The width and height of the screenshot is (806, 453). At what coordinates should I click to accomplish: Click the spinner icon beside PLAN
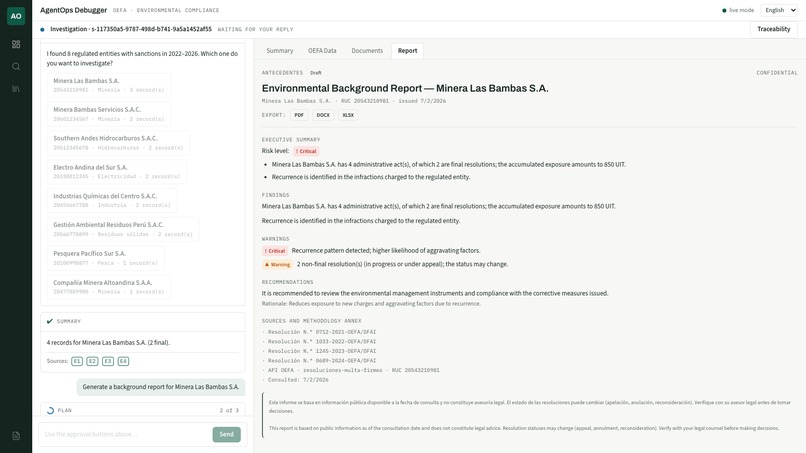click(50, 410)
